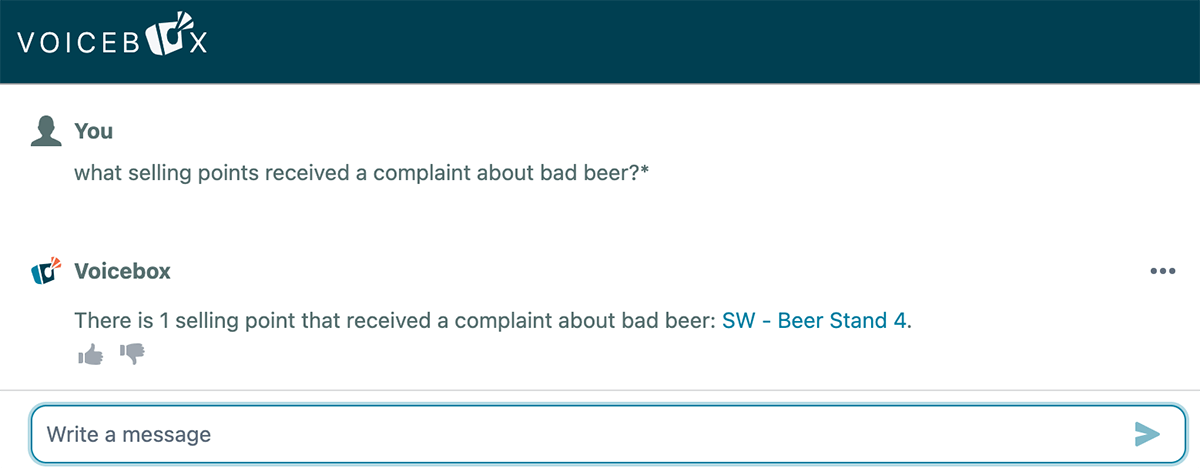Click the Voicebox sender name above answer
Image resolution: width=1200 pixels, height=468 pixels.
tap(122, 271)
